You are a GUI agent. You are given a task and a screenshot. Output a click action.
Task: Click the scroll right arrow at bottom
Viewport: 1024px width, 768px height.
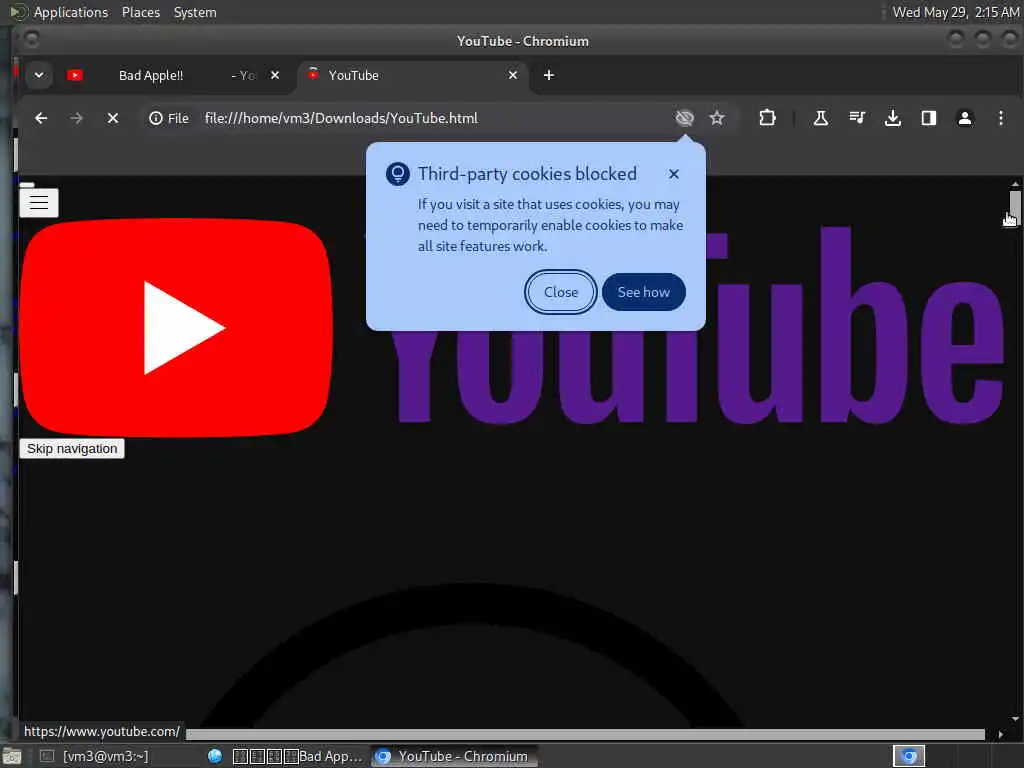click(x=1000, y=734)
